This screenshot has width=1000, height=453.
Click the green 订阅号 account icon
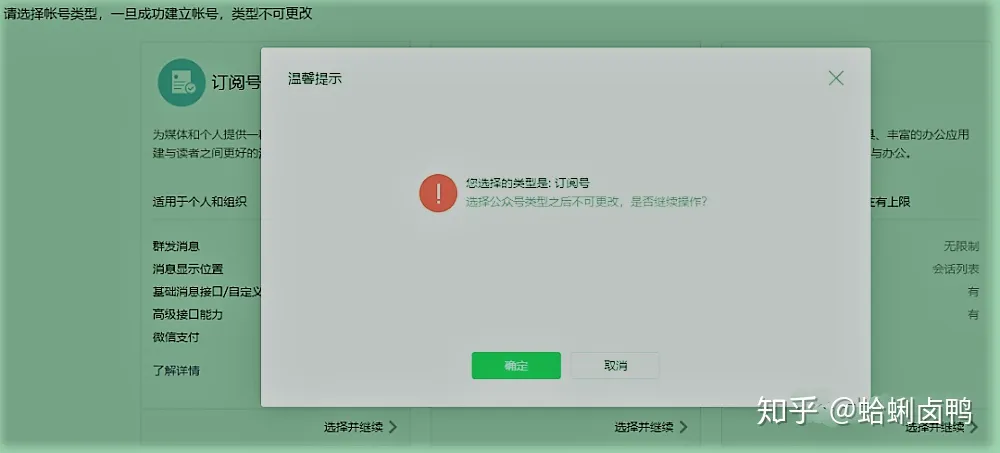[x=181, y=83]
